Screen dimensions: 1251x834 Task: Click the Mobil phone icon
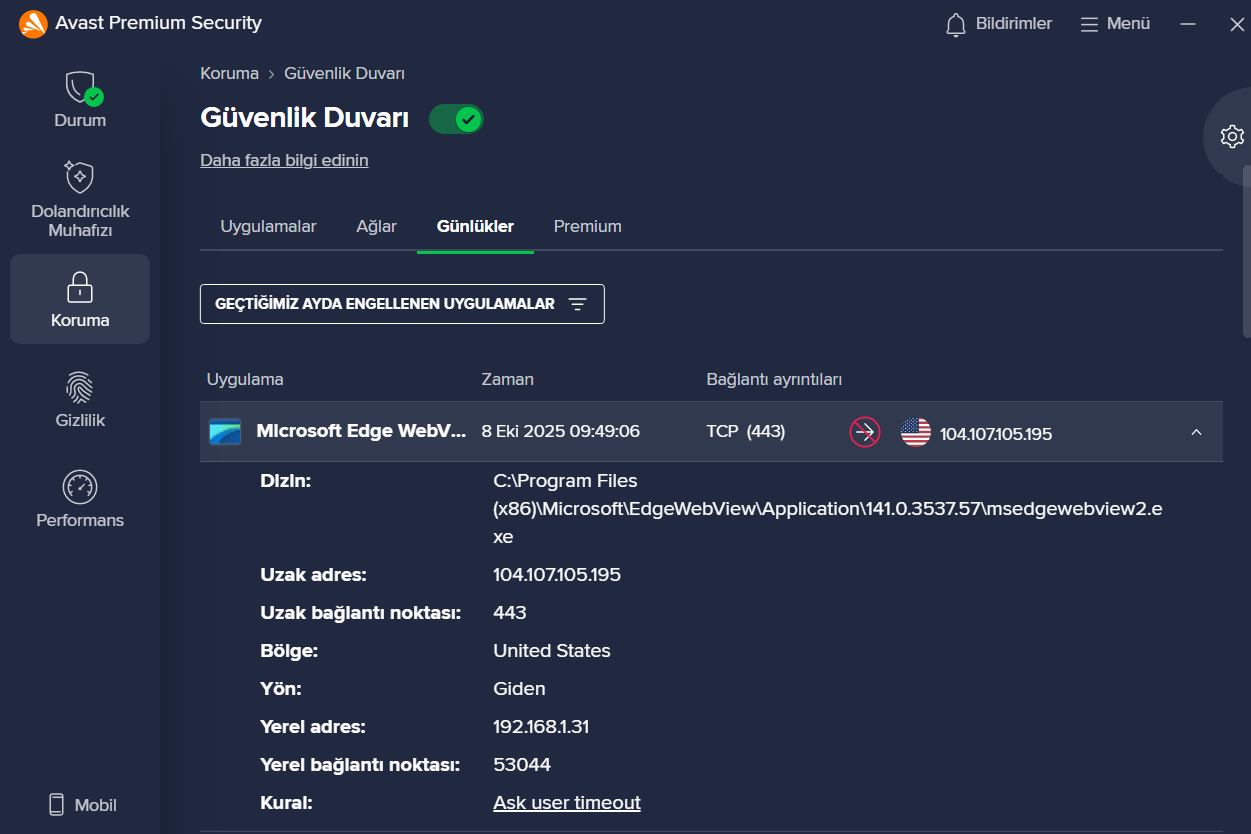tap(57, 805)
